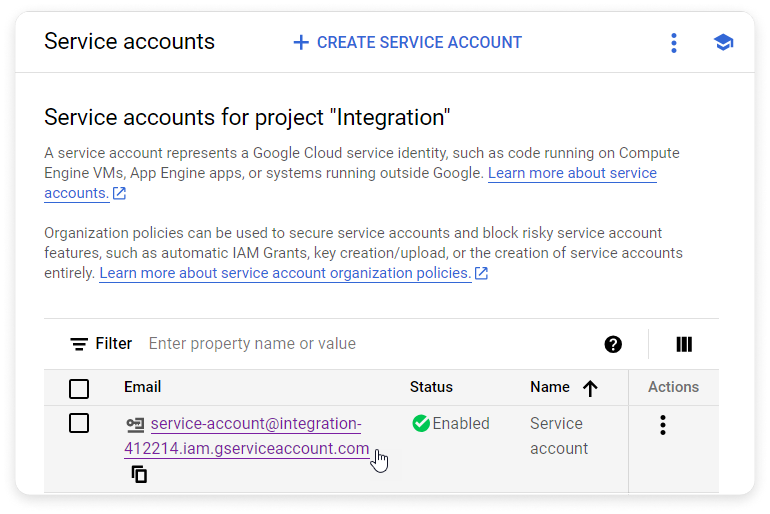Click the external-link icon after organization policies
The image size is (770, 514).
click(481, 273)
